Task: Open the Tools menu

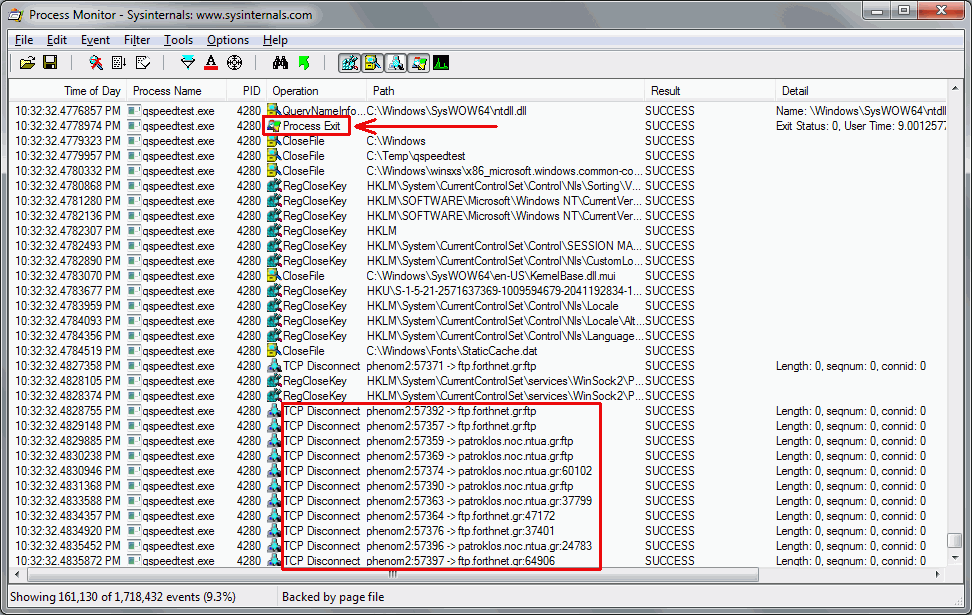Action: point(178,40)
